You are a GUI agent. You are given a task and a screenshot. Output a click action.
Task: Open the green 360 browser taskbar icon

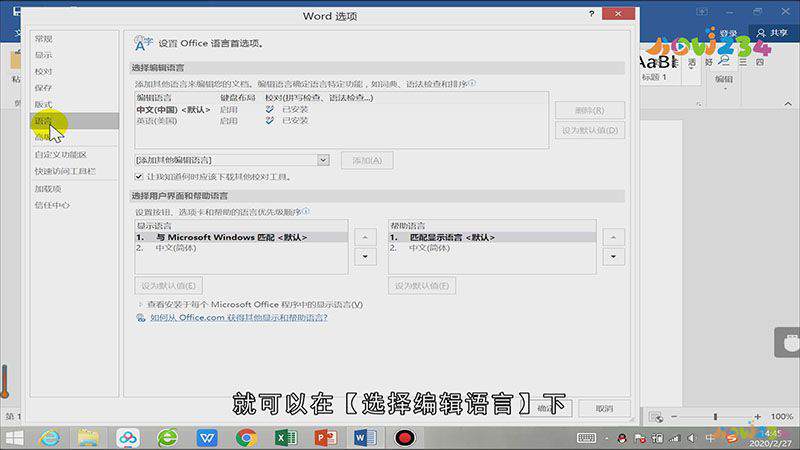(x=167, y=438)
